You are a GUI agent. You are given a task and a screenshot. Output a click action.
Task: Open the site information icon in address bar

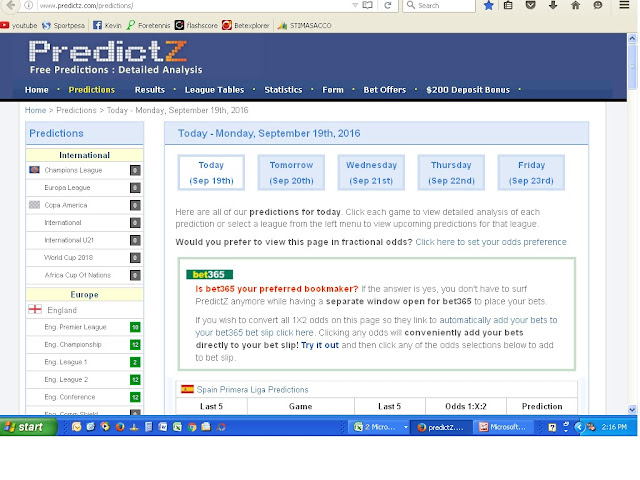pyautogui.click(x=29, y=5)
